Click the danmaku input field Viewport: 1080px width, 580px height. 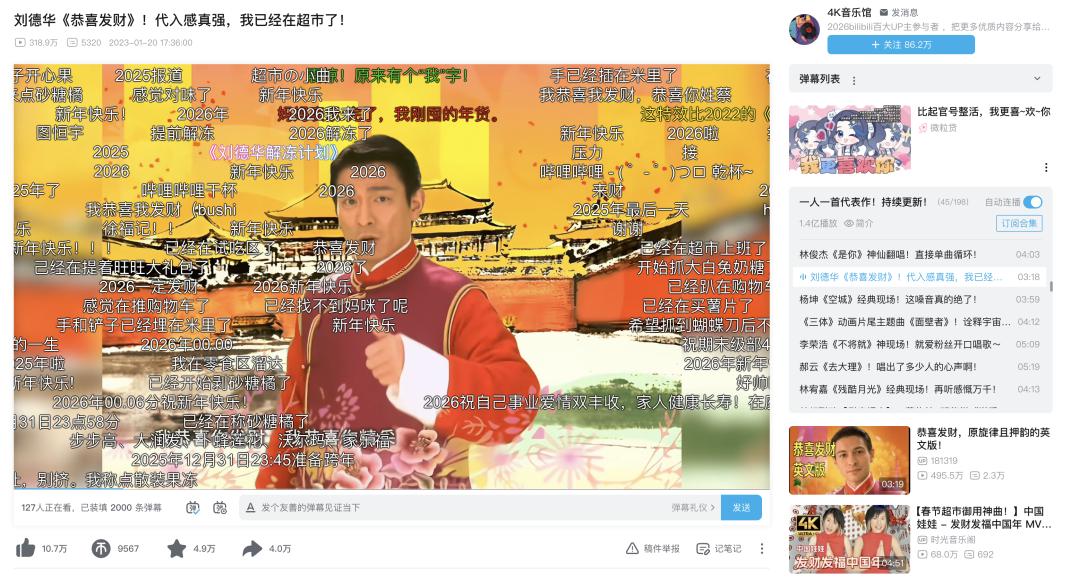(455, 508)
